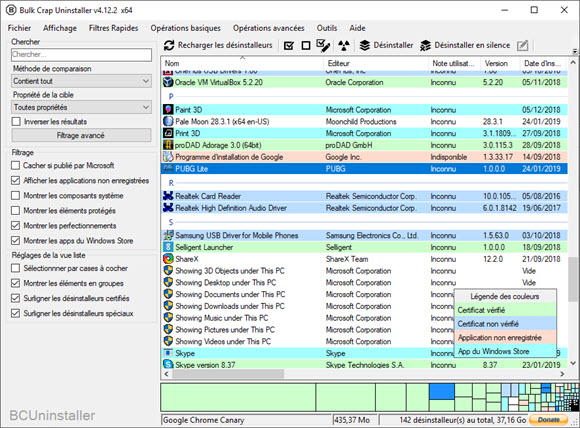The image size is (580, 428).
Task: Sort list by the Version column header
Action: [x=500, y=63]
